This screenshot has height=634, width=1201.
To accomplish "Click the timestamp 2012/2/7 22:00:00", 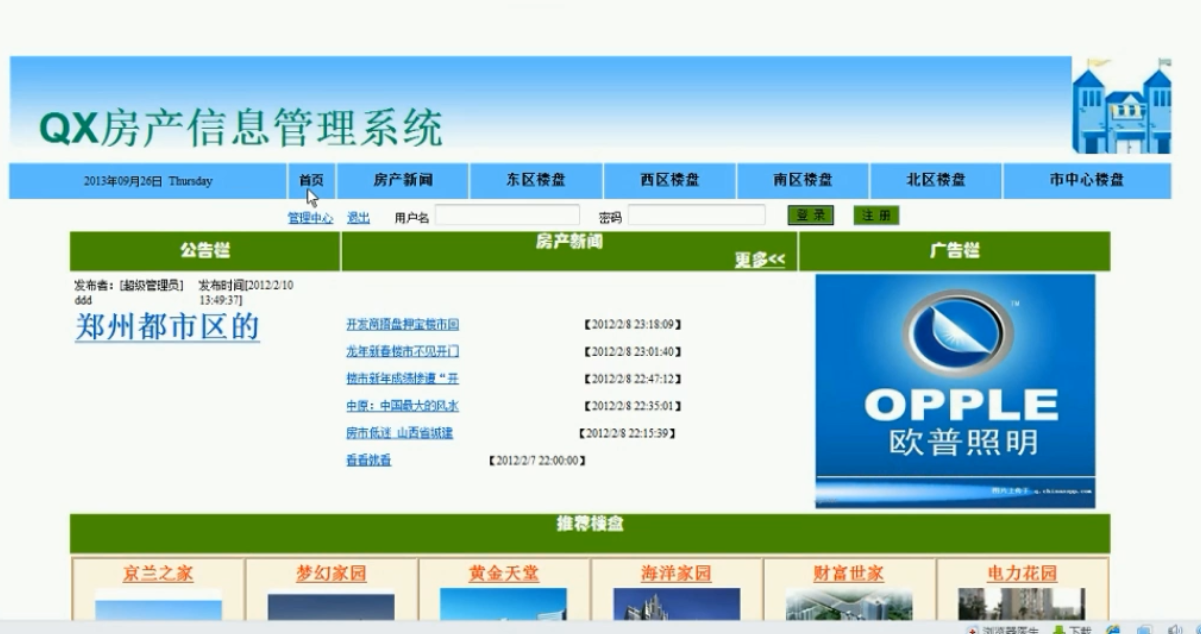I will point(538,460).
